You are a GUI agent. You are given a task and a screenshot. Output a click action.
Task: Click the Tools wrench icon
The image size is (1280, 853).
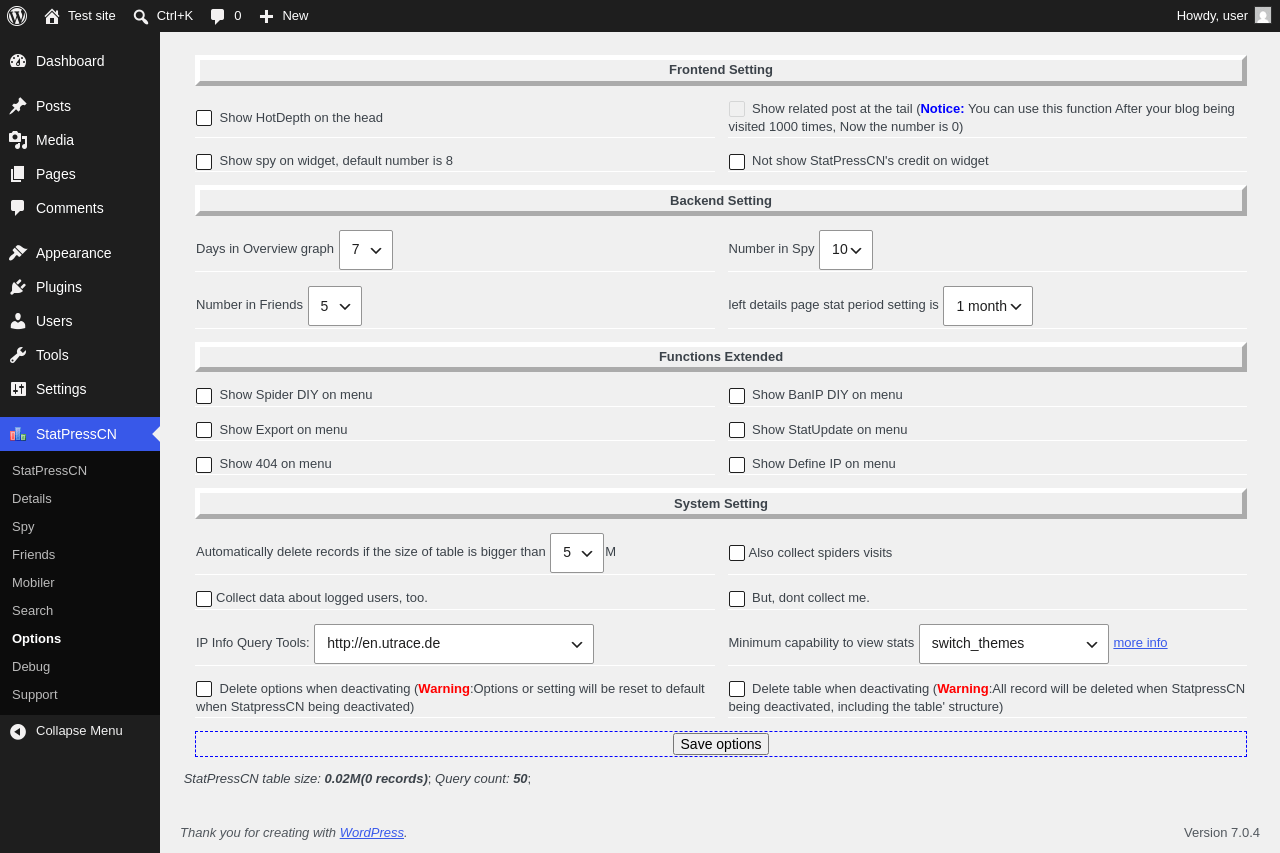(18, 355)
